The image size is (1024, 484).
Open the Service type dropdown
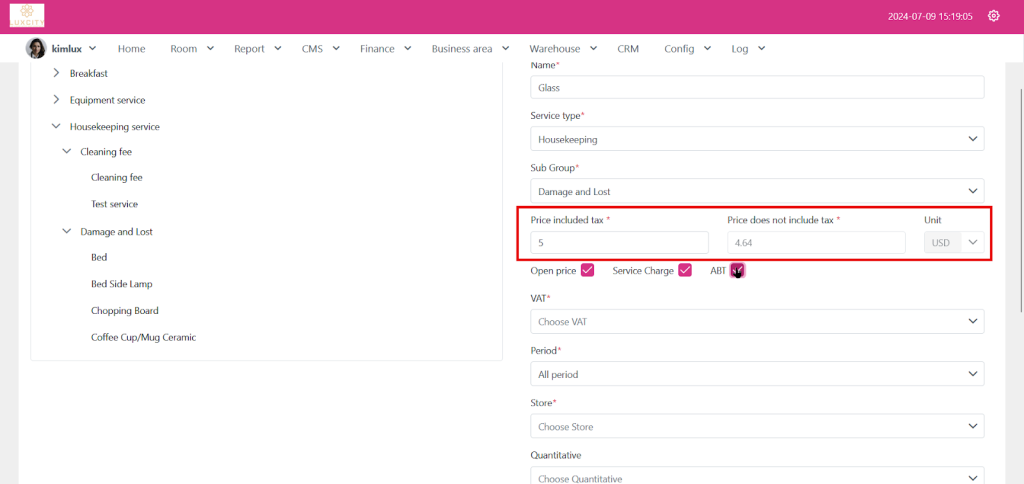click(756, 140)
